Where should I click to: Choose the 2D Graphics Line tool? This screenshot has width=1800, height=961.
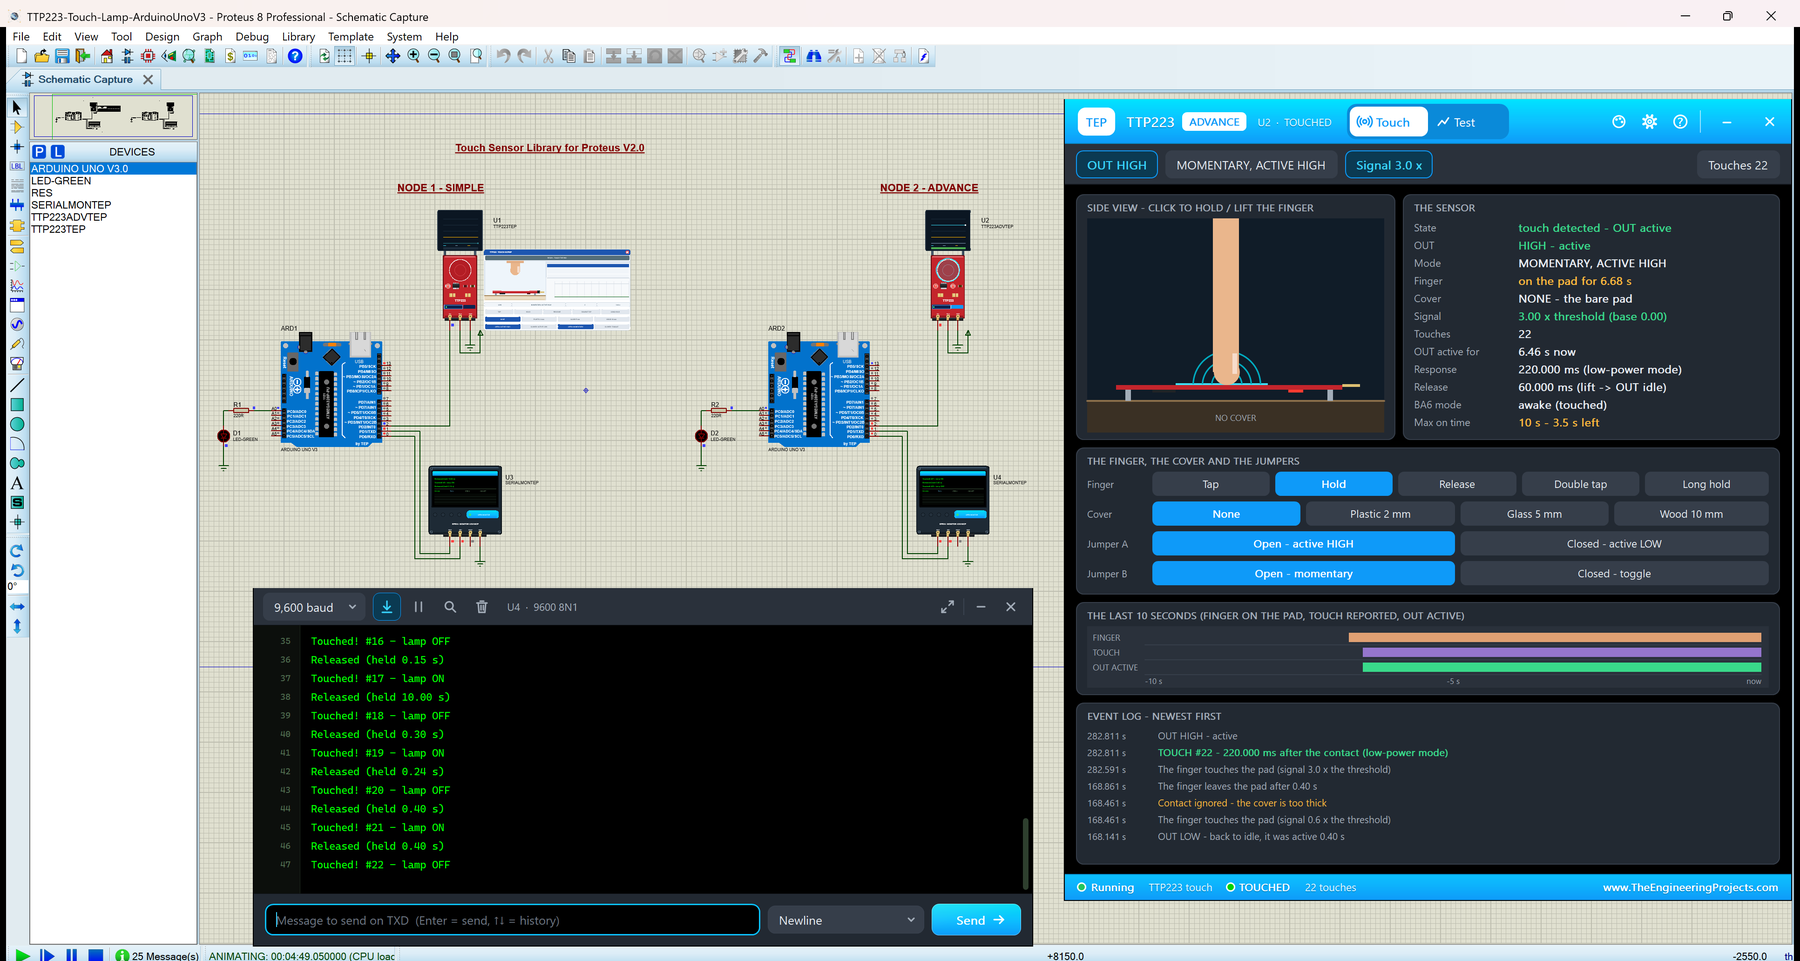(17, 385)
